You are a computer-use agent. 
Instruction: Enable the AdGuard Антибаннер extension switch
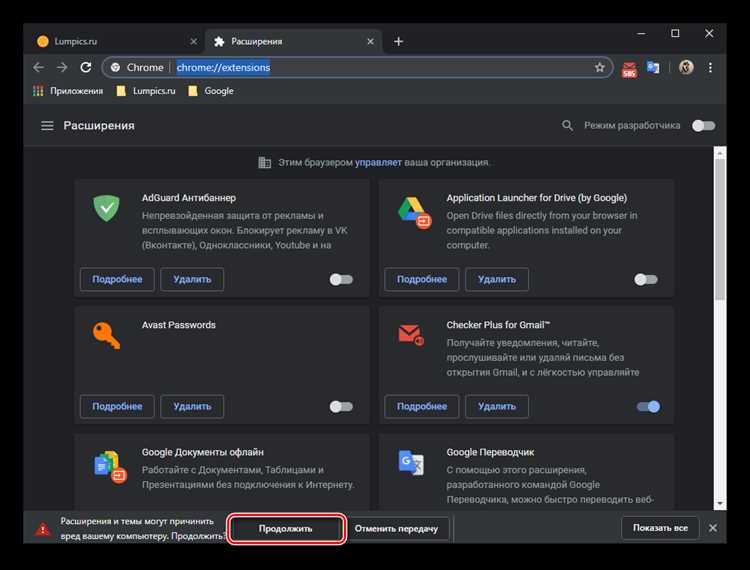point(341,279)
